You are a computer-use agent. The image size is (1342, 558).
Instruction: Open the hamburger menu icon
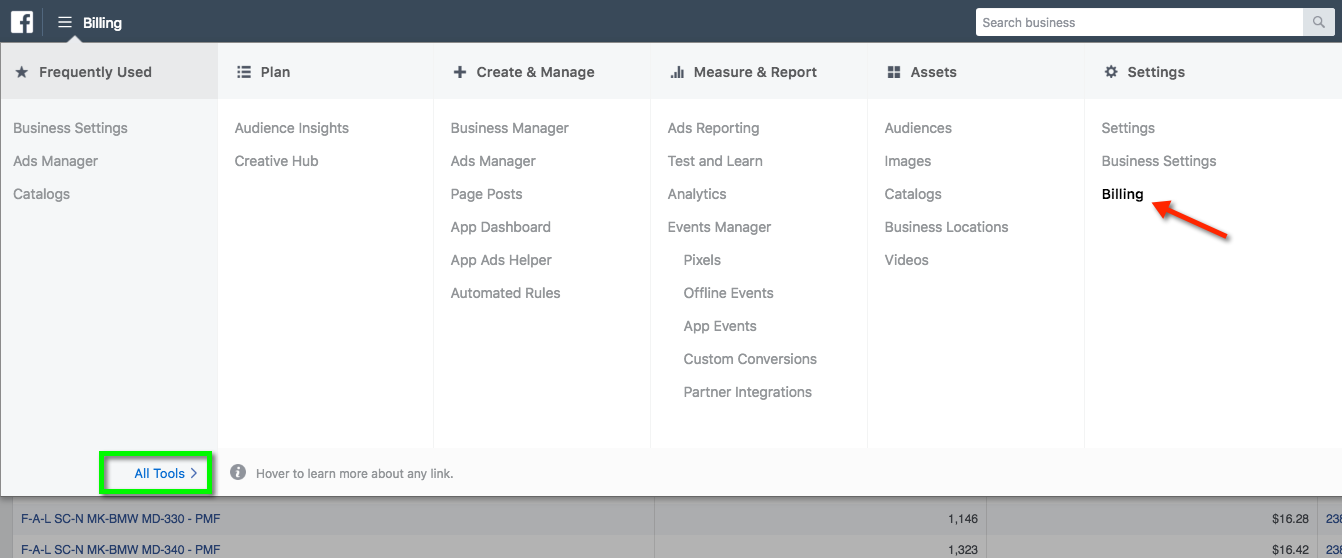coord(65,22)
